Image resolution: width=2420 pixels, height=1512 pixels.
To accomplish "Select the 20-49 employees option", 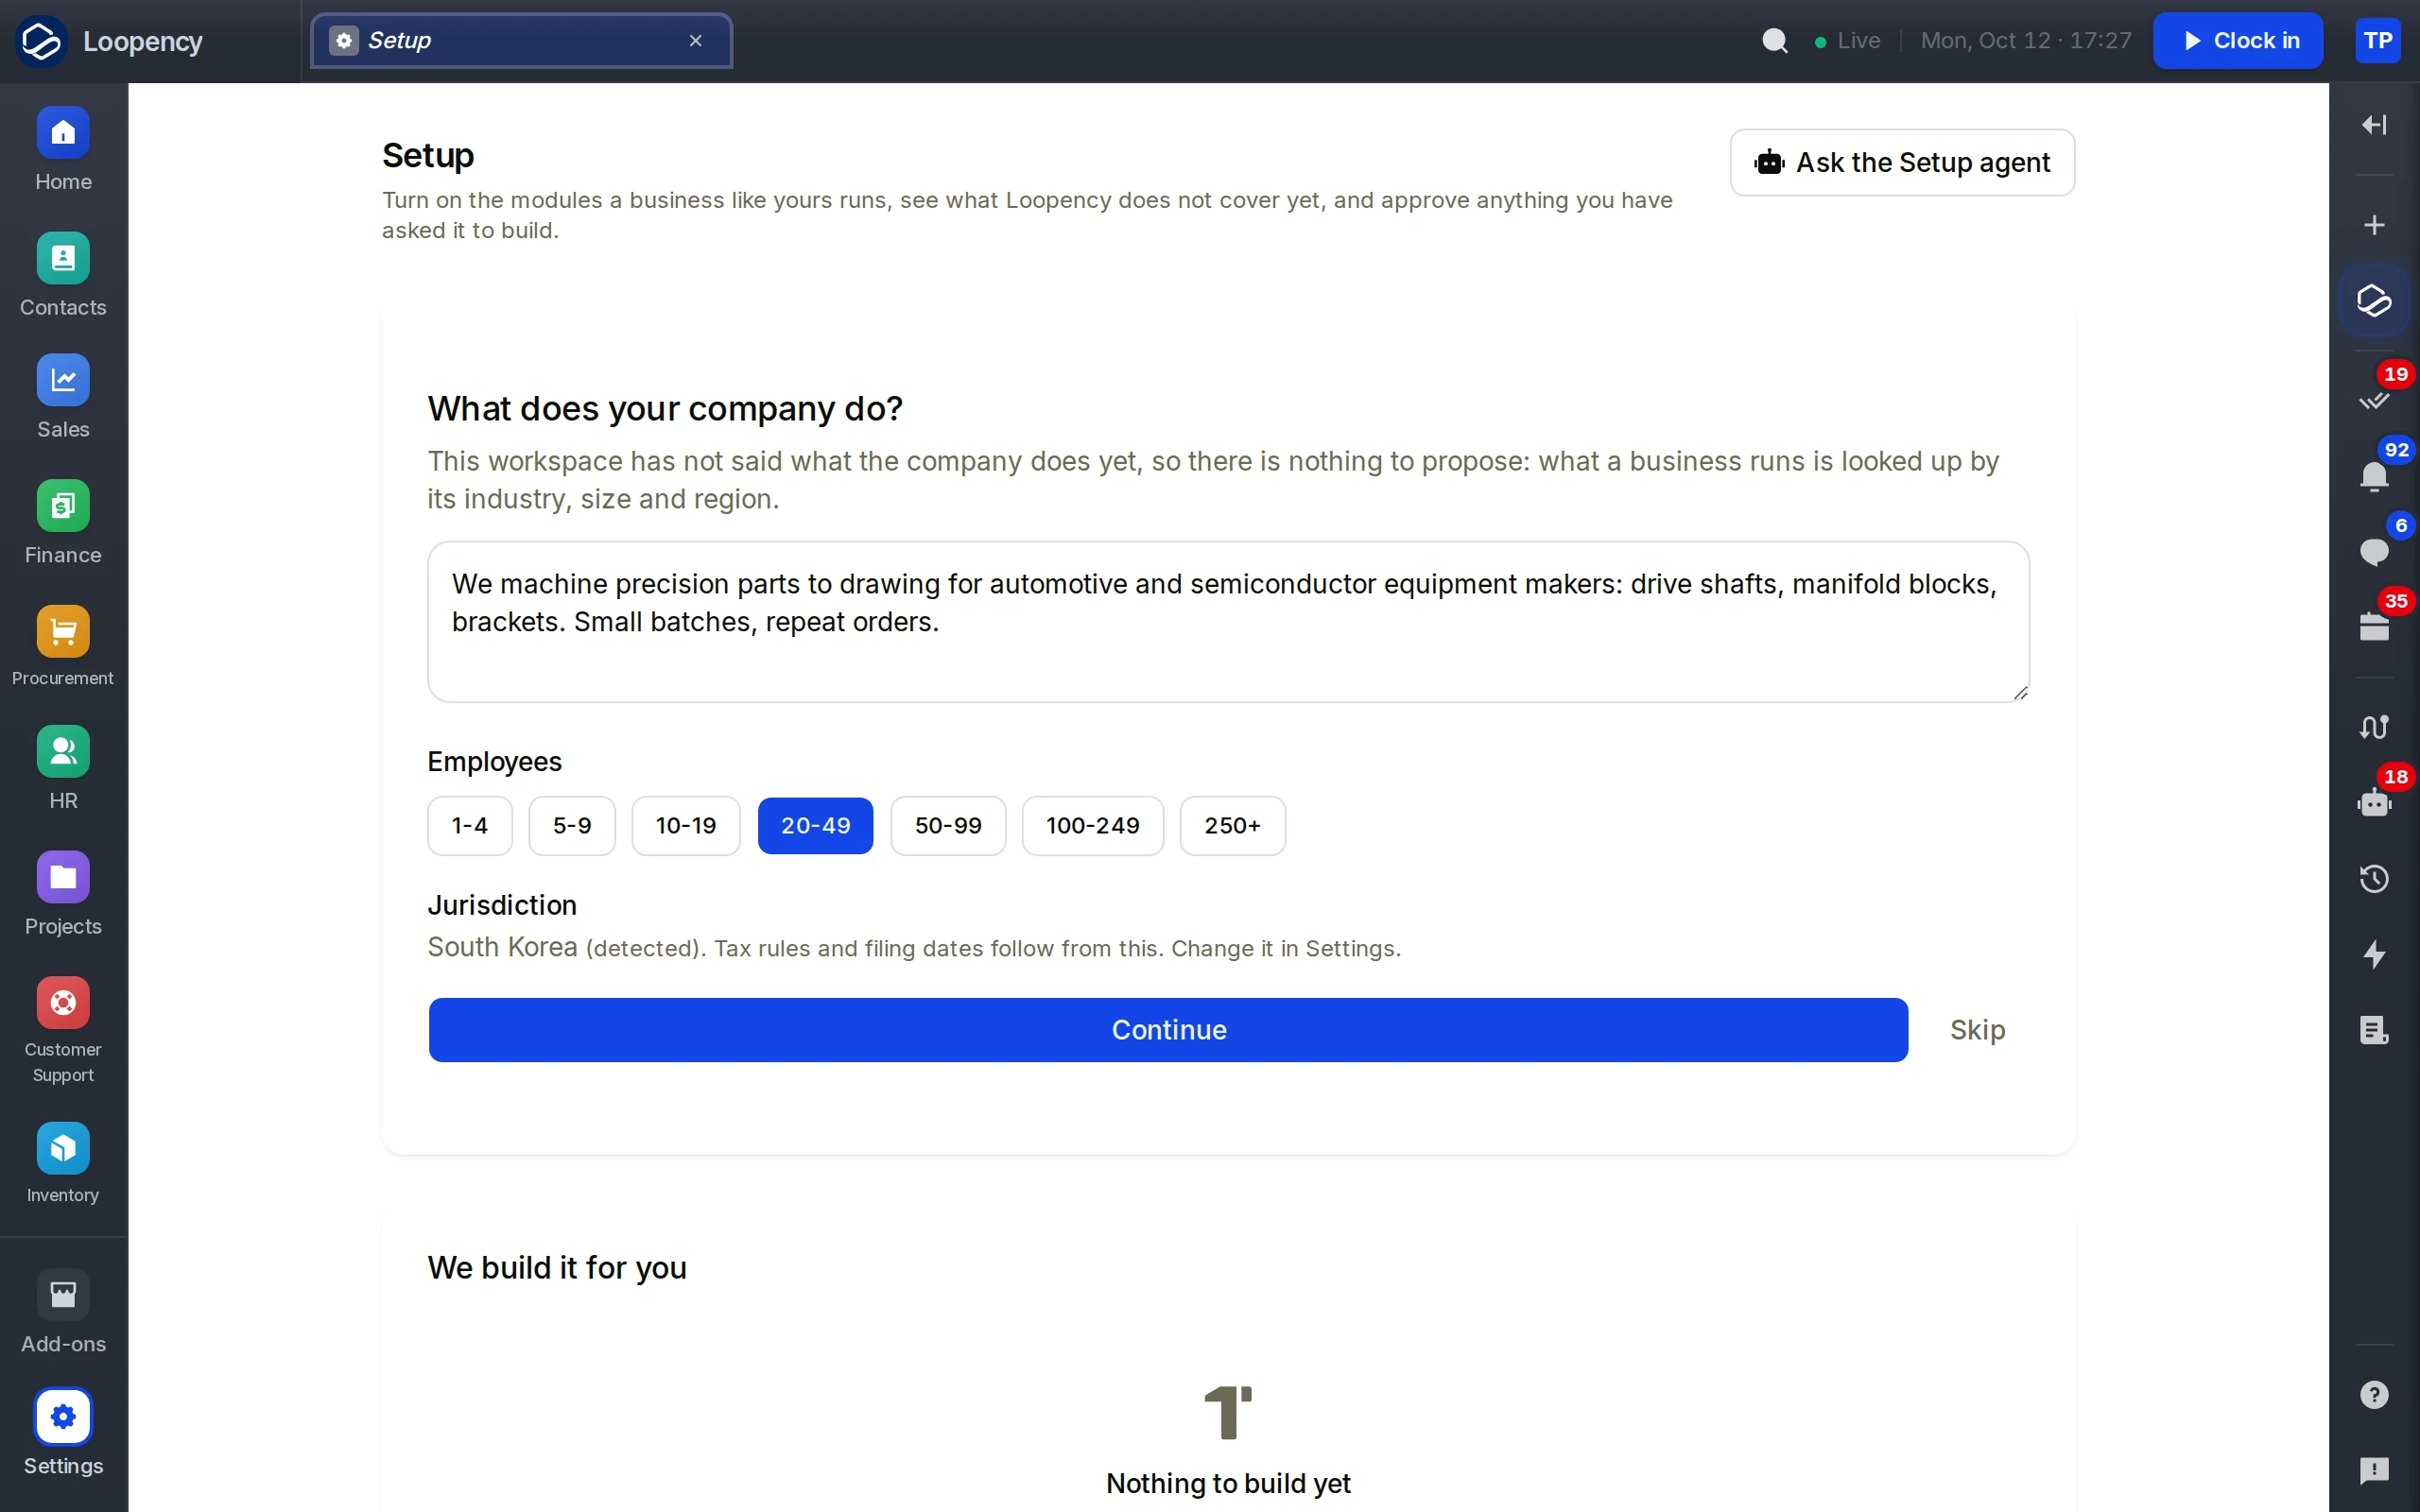I will pos(815,826).
